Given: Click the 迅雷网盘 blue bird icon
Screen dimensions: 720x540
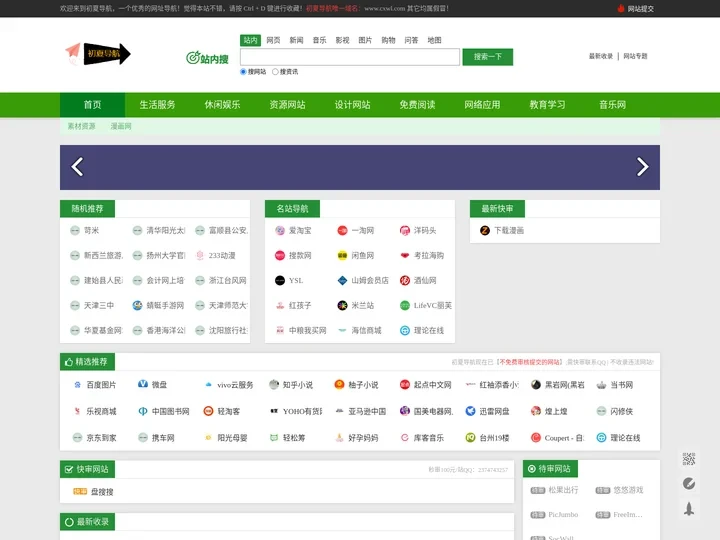Looking at the screenshot, I should click(470, 411).
